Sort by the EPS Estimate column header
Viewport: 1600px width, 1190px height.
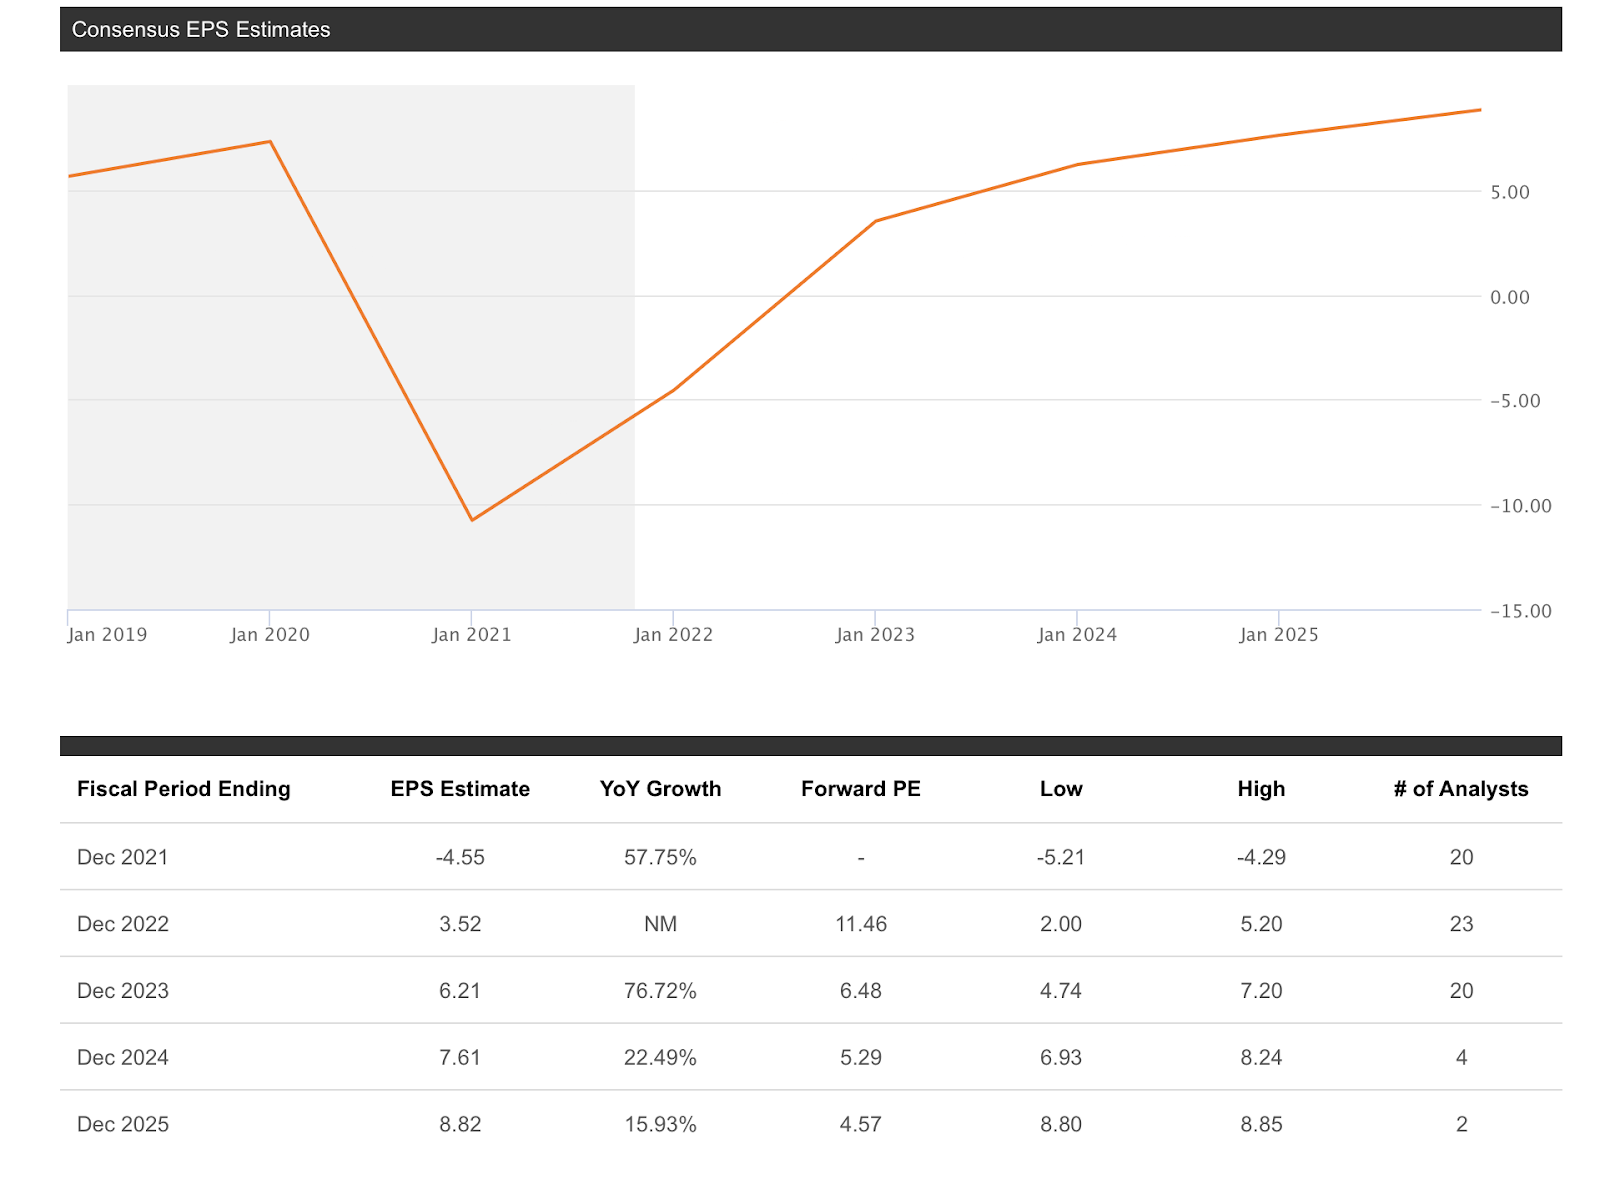point(460,789)
